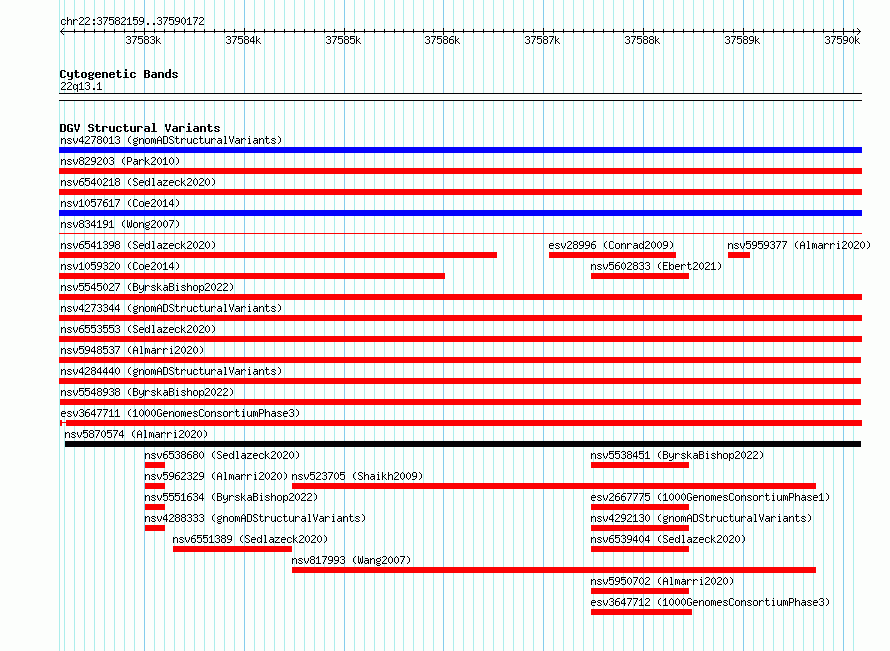
Task: Select variant esv28996 (Conrad2009)
Action: point(611,245)
